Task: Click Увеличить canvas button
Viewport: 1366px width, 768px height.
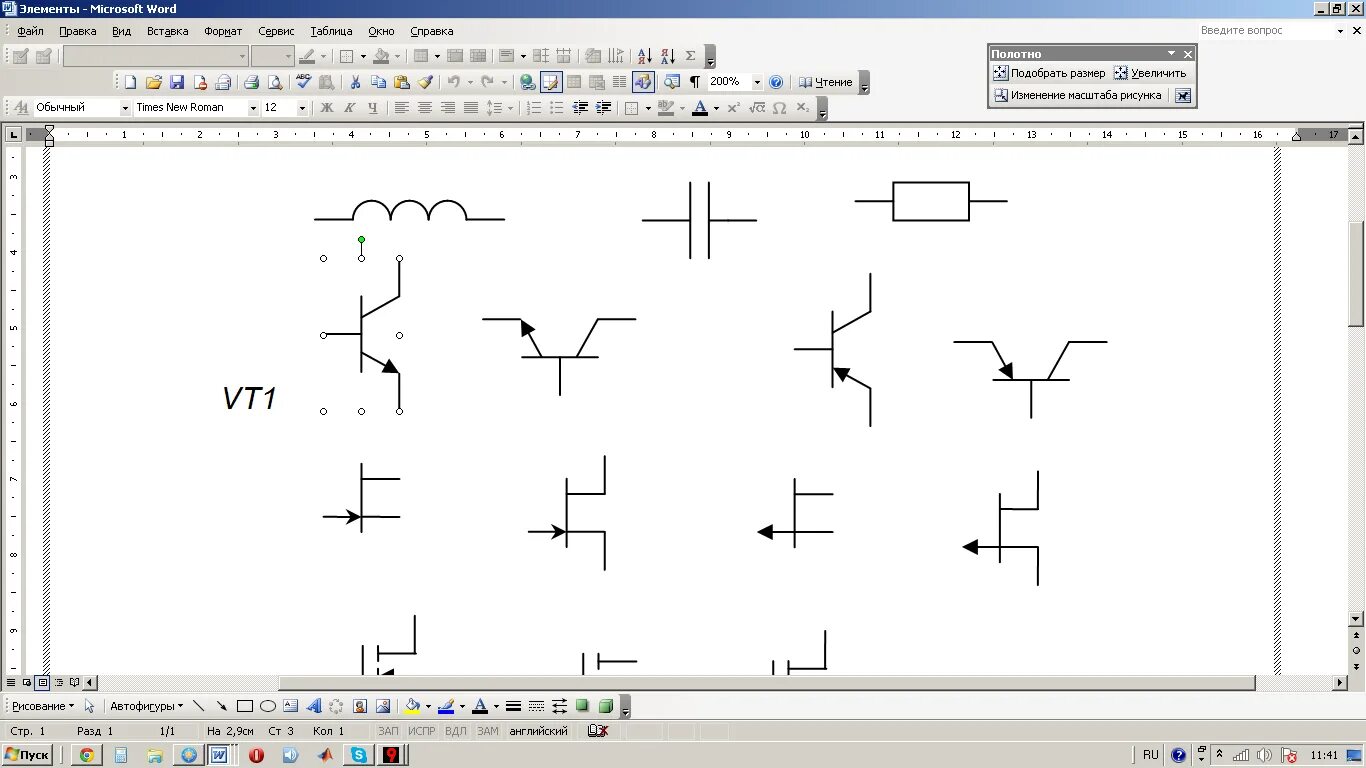Action: [1150, 73]
